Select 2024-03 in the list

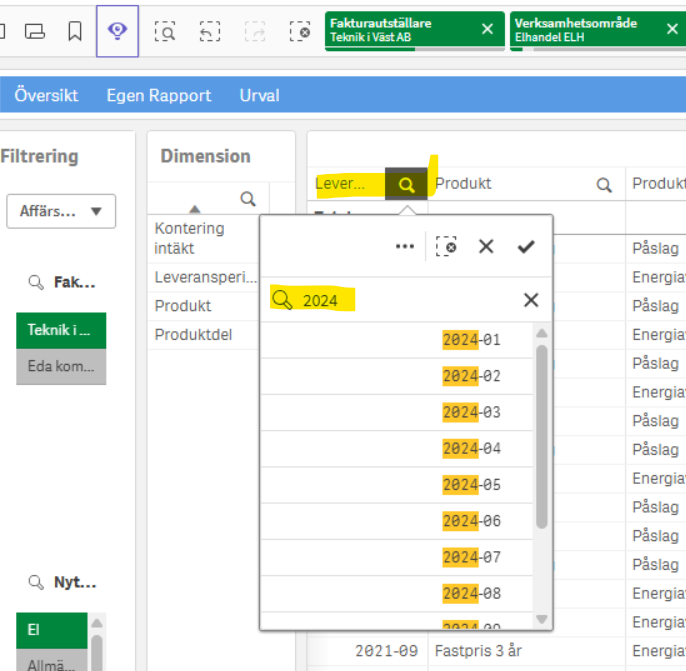tap(471, 413)
